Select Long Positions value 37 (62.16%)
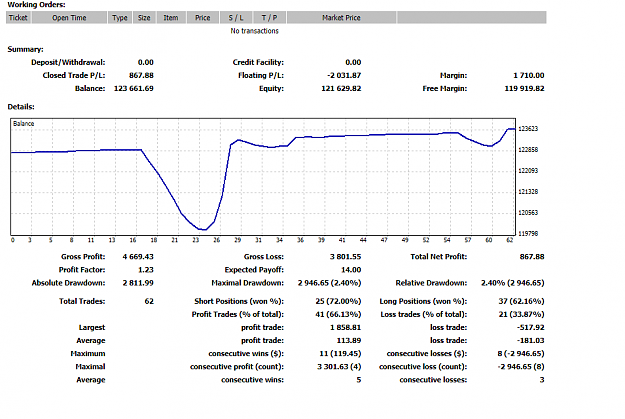The height and width of the screenshot is (419, 625). point(521,301)
